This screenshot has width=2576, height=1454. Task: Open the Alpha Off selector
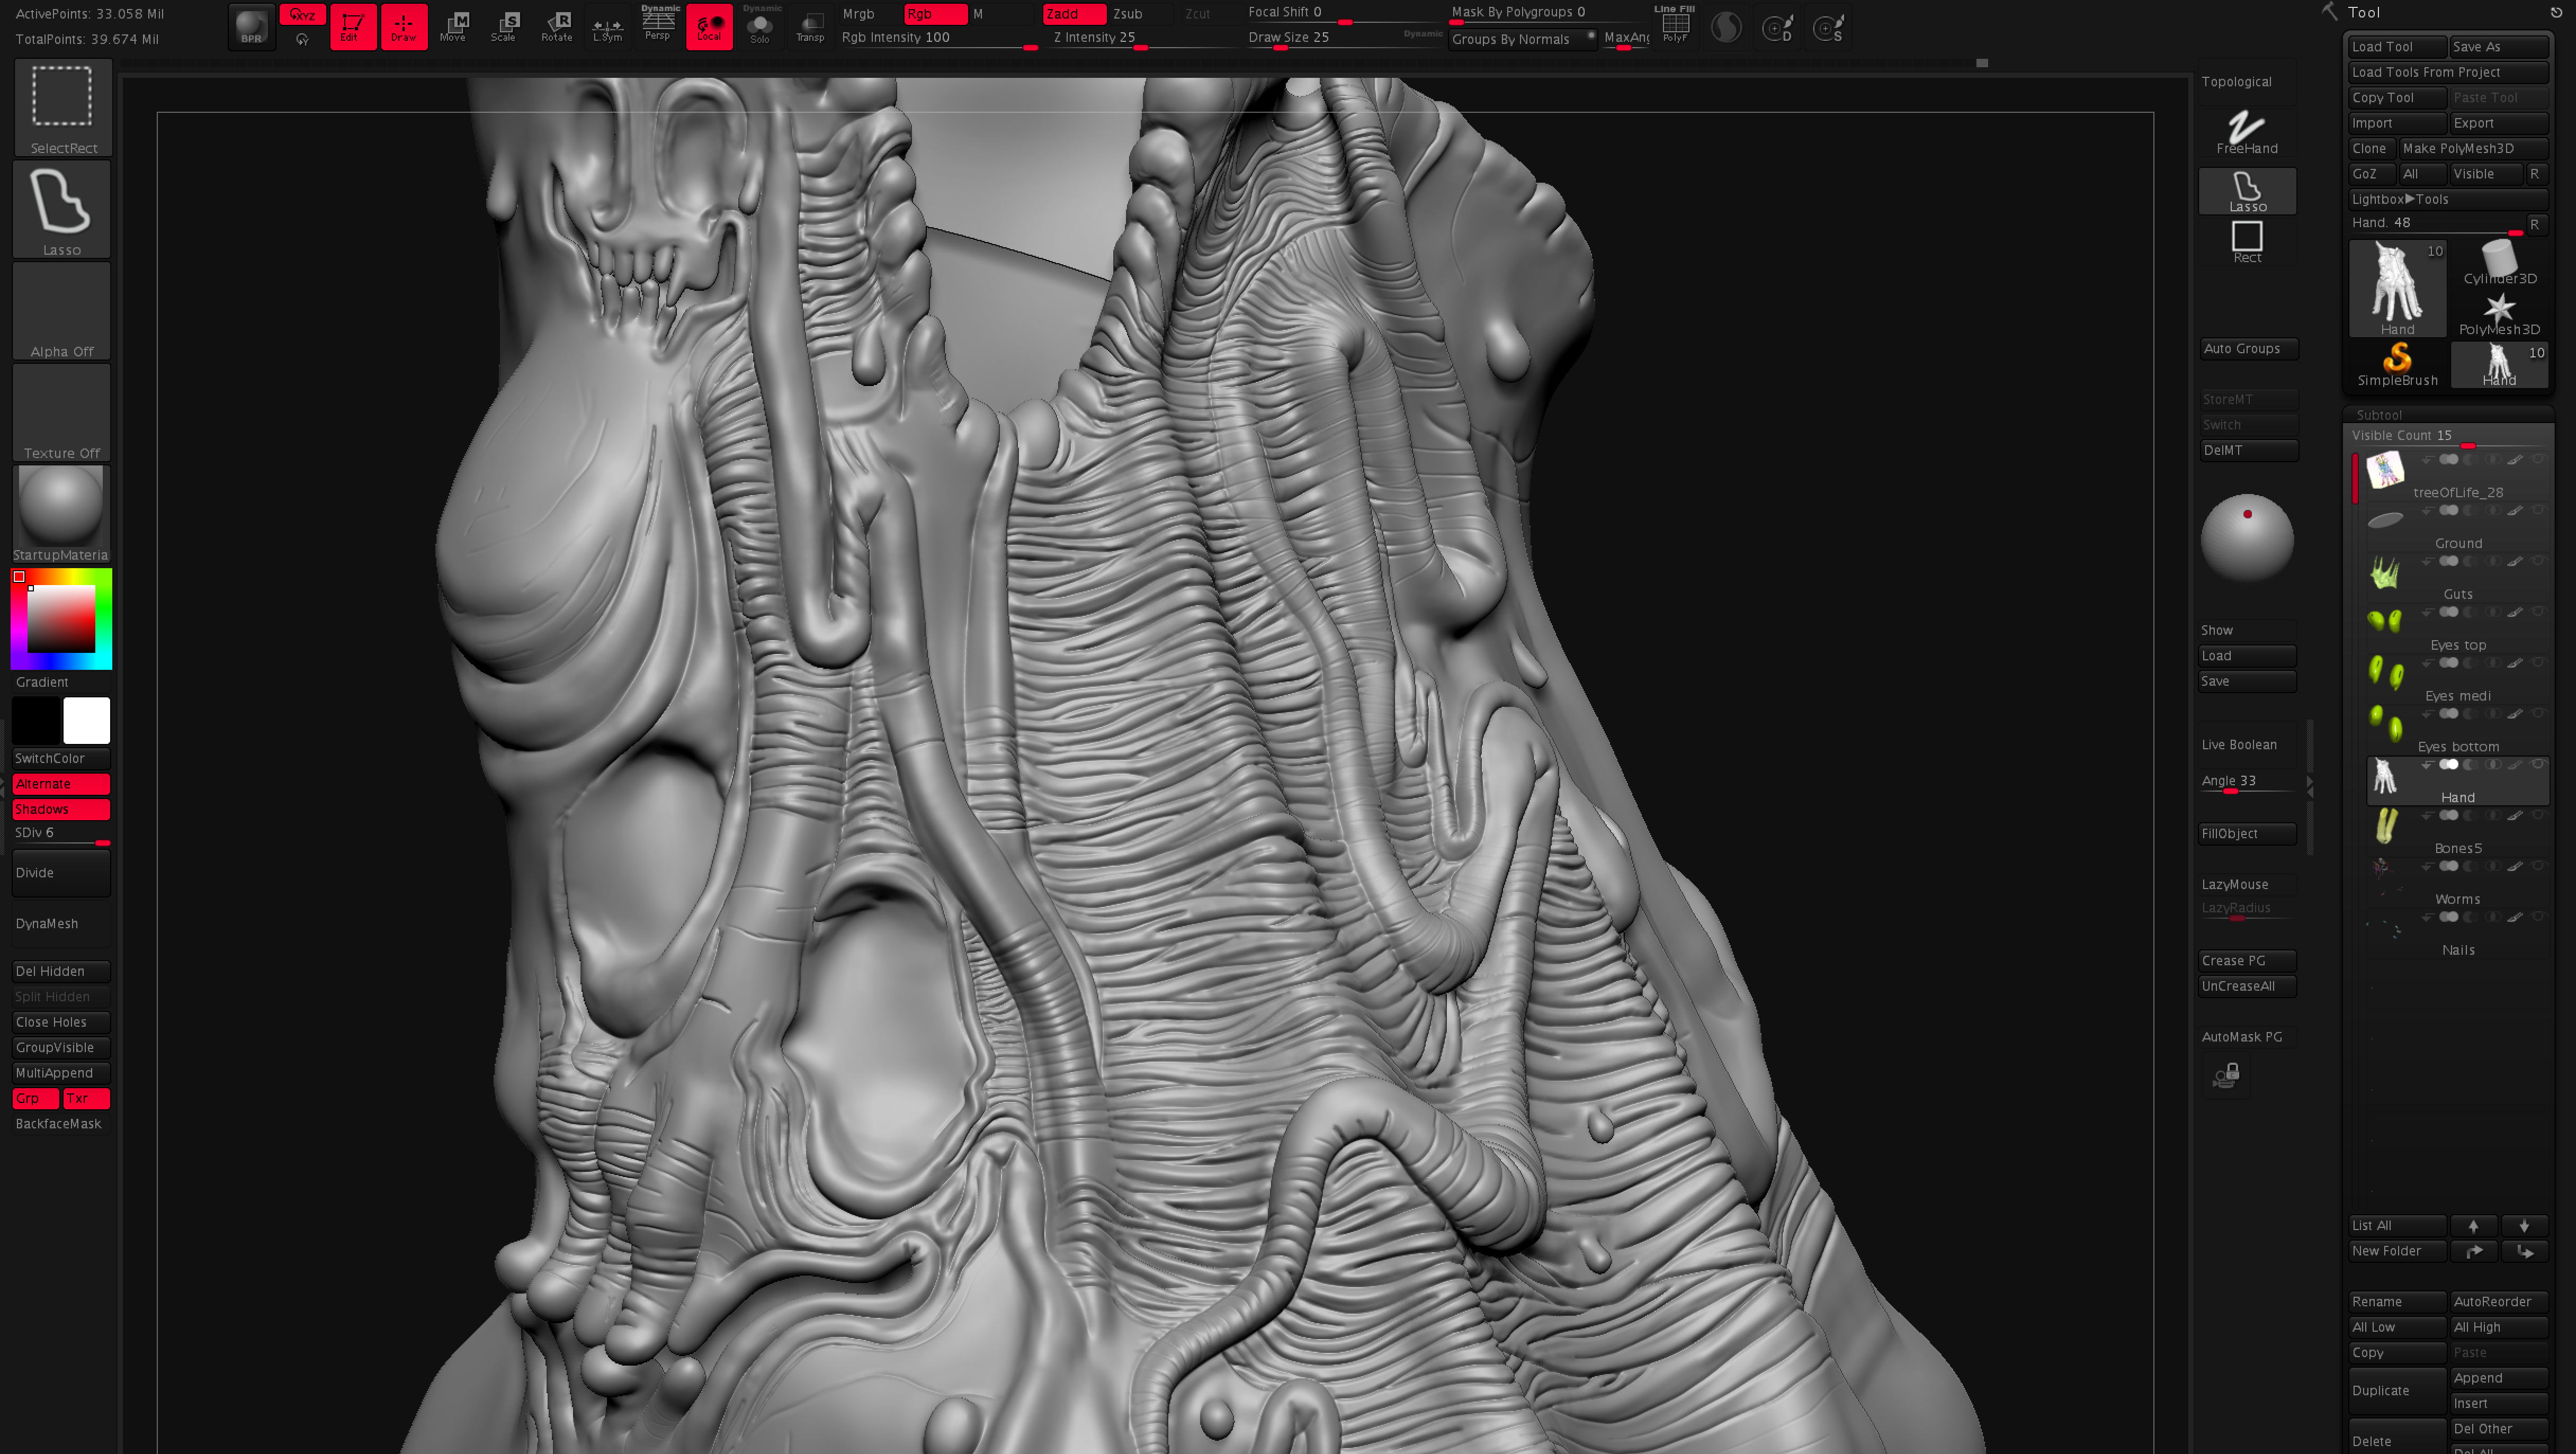point(62,311)
